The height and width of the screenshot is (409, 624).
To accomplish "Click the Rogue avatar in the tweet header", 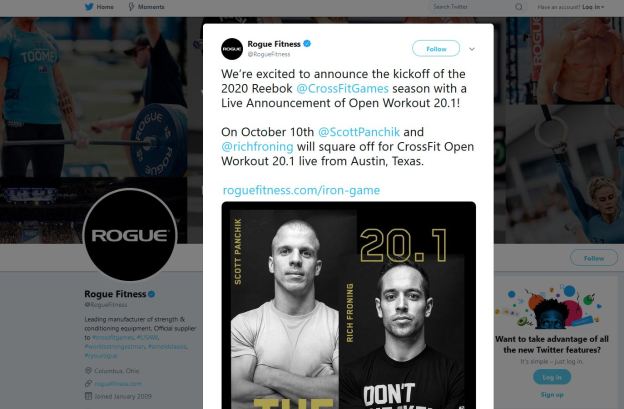I will tap(232, 49).
